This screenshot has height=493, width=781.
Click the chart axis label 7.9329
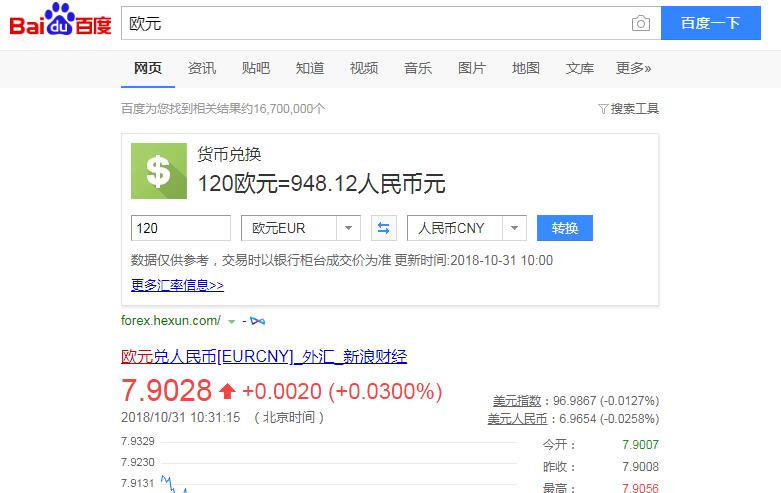click(138, 441)
